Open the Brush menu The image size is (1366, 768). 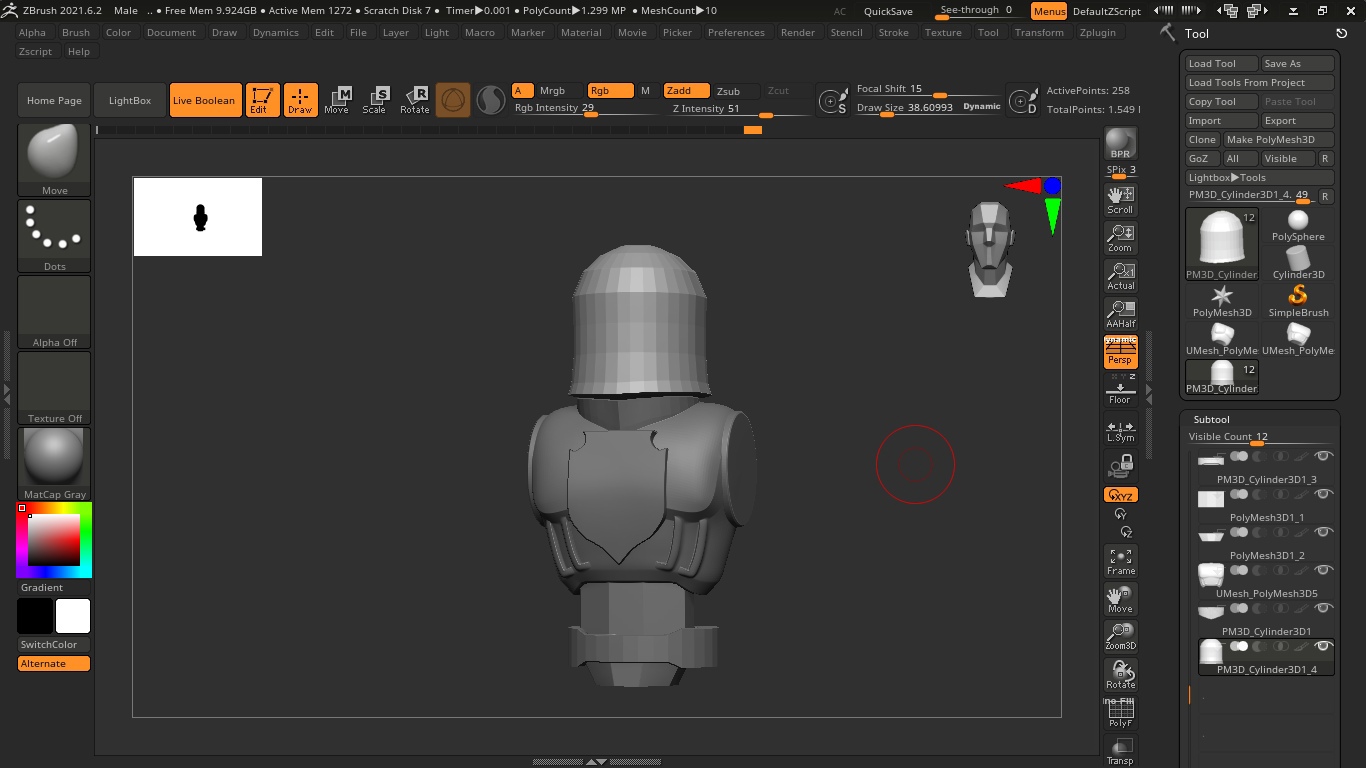(76, 32)
